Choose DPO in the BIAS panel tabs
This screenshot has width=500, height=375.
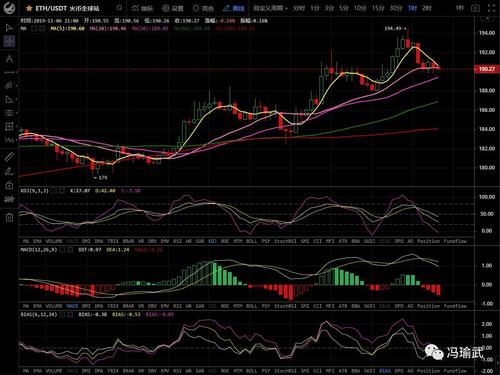pyautogui.click(x=399, y=371)
